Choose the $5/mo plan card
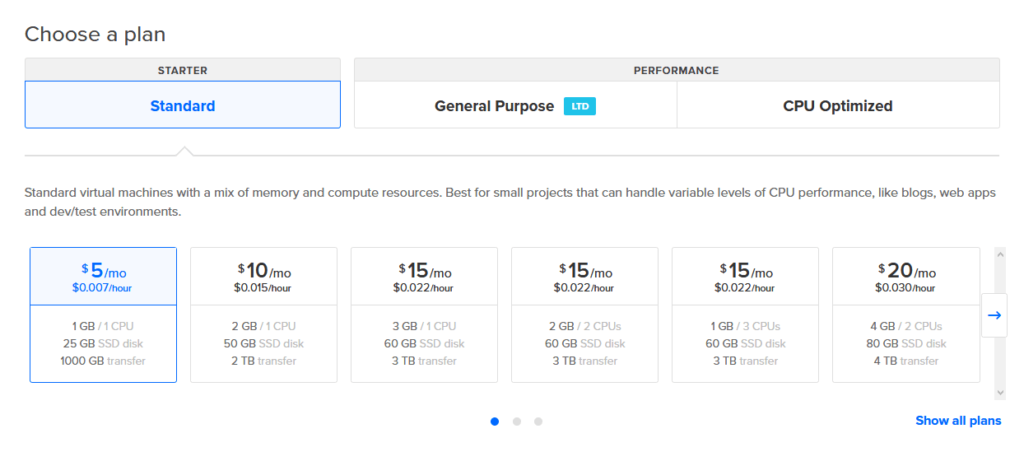This screenshot has height=452, width=1024. (103, 314)
